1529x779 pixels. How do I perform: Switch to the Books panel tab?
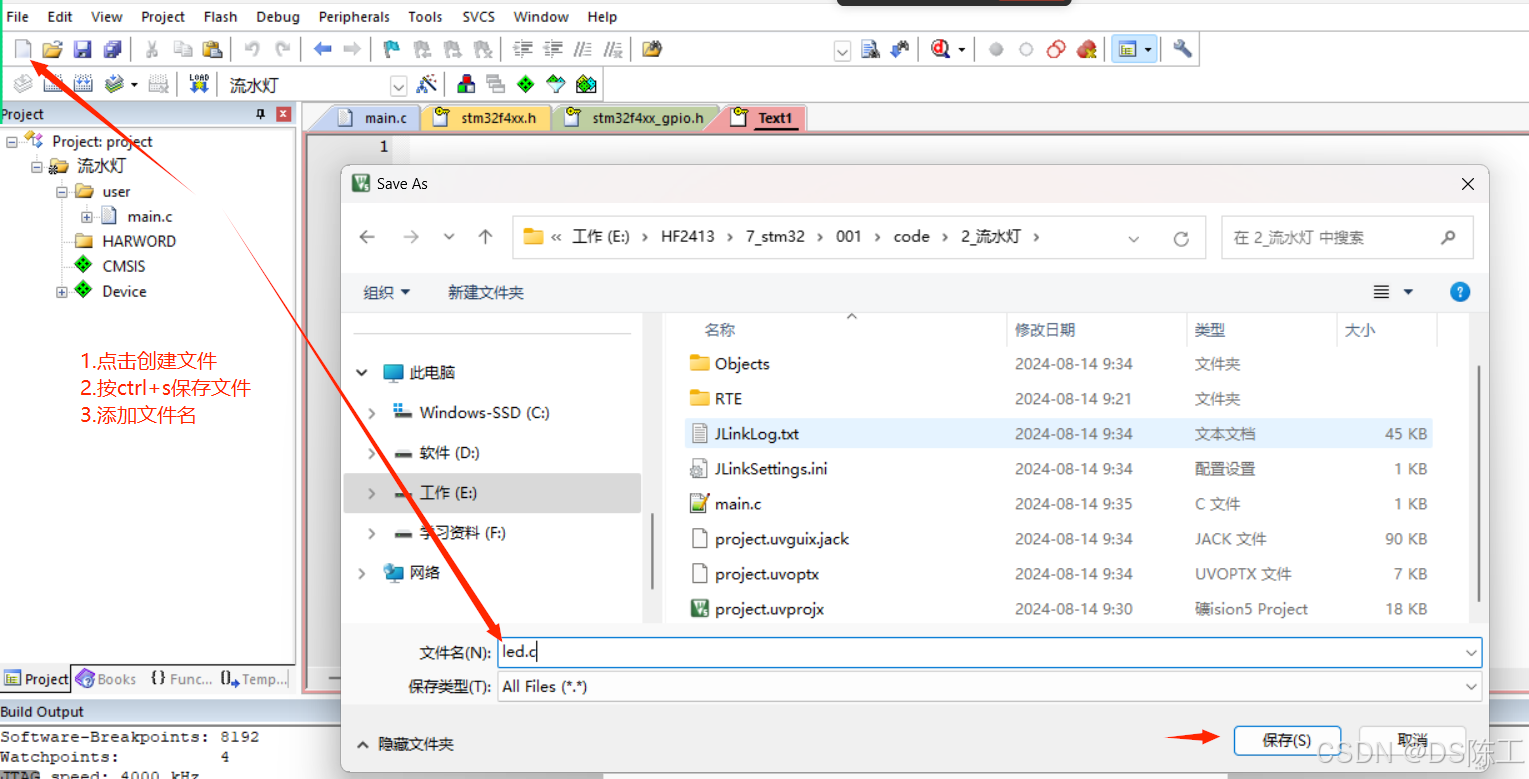(106, 679)
